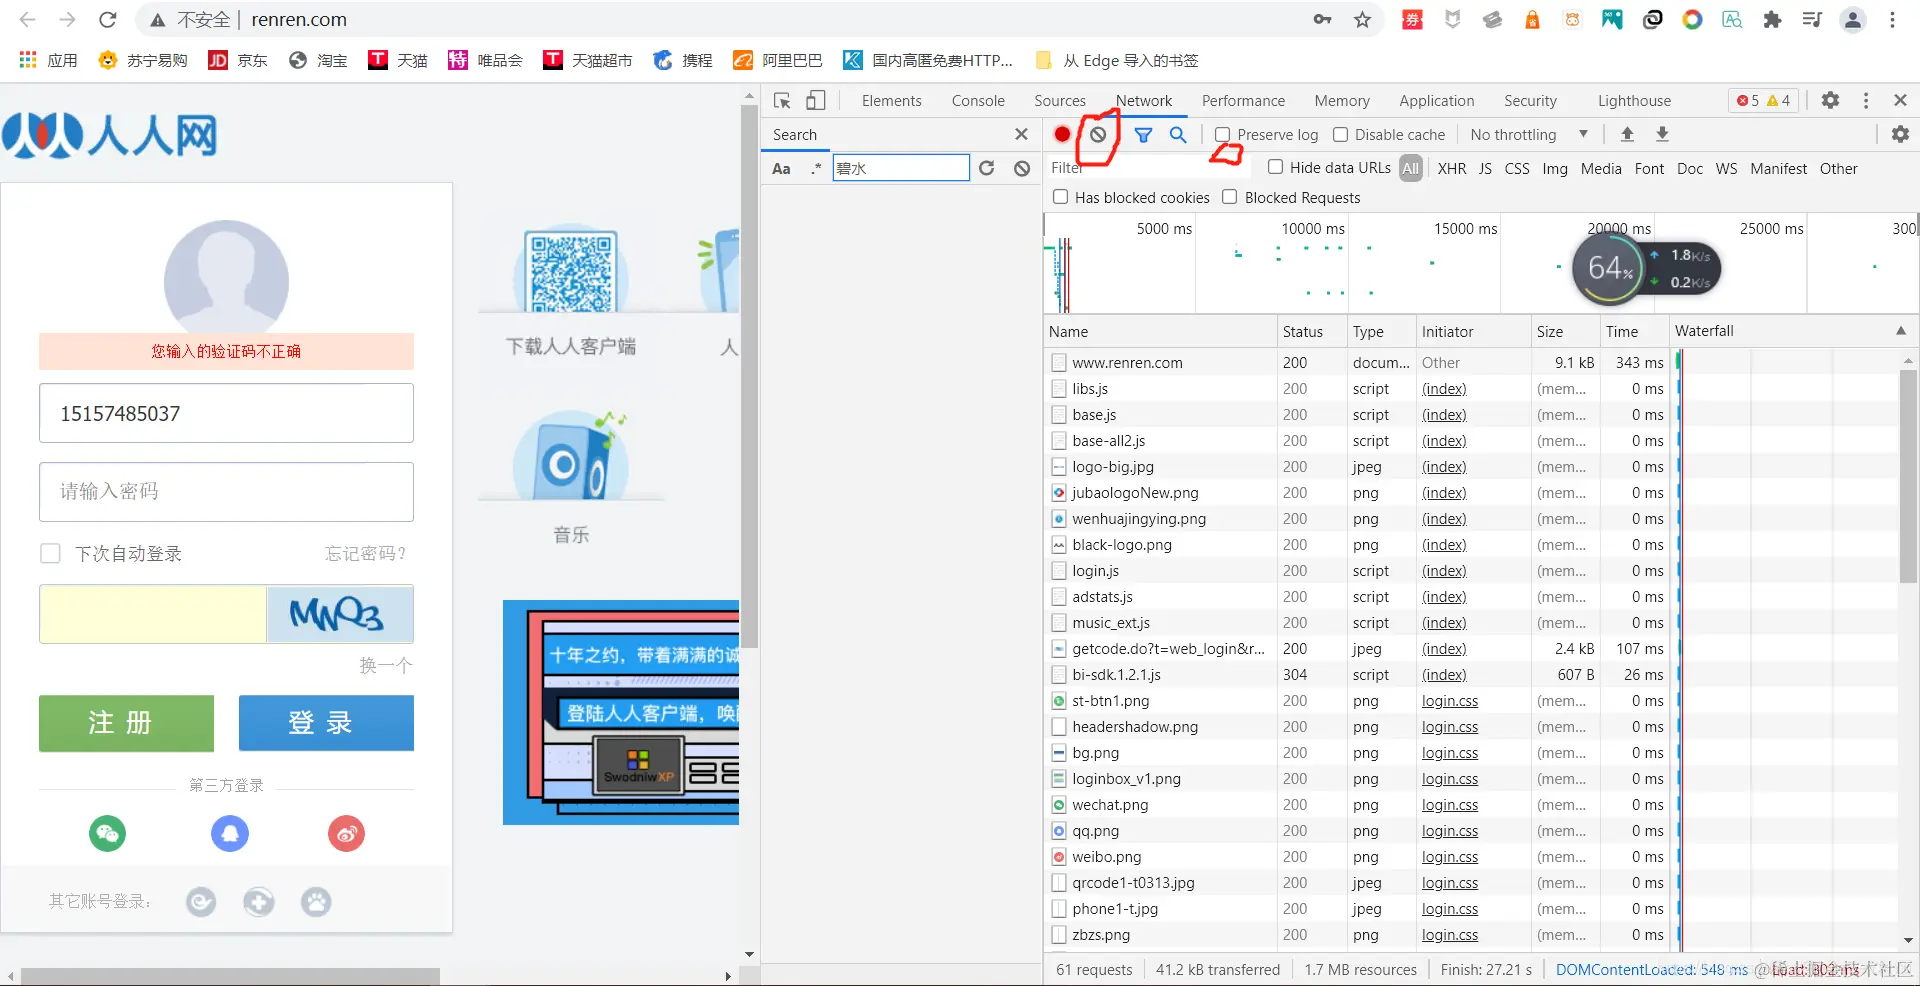Click the DevTools inspect element icon
This screenshot has height=986, width=1920.
coord(783,100)
